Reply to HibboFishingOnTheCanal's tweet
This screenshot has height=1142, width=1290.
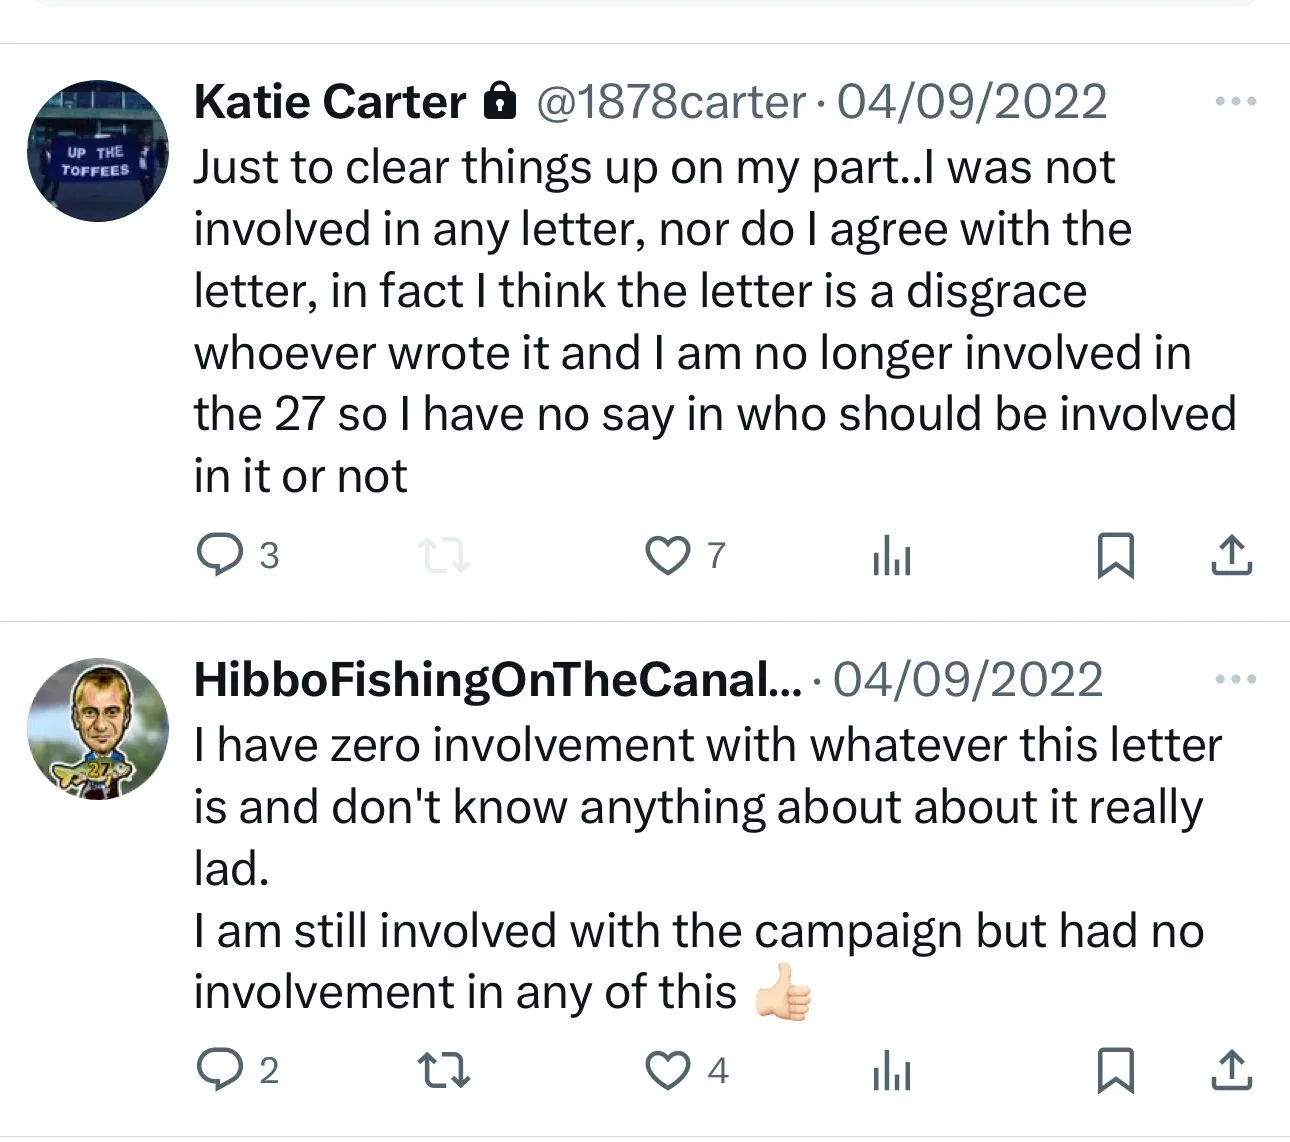coord(219,1071)
